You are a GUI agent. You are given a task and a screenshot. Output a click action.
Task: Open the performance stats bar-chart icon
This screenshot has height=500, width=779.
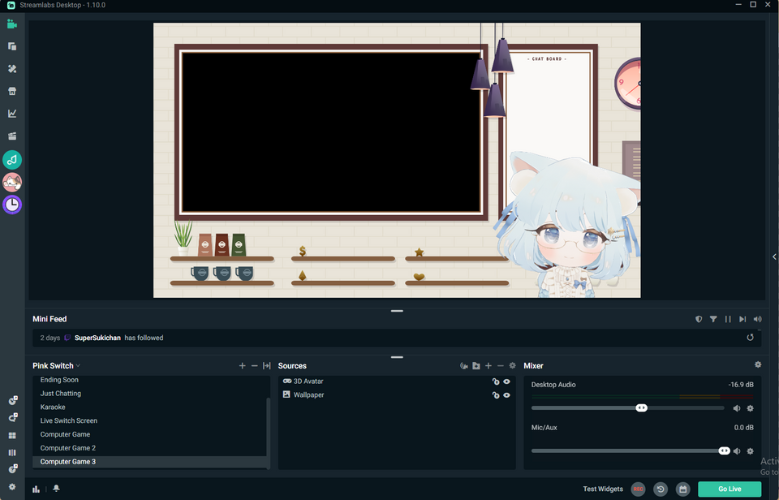click(x=36, y=489)
